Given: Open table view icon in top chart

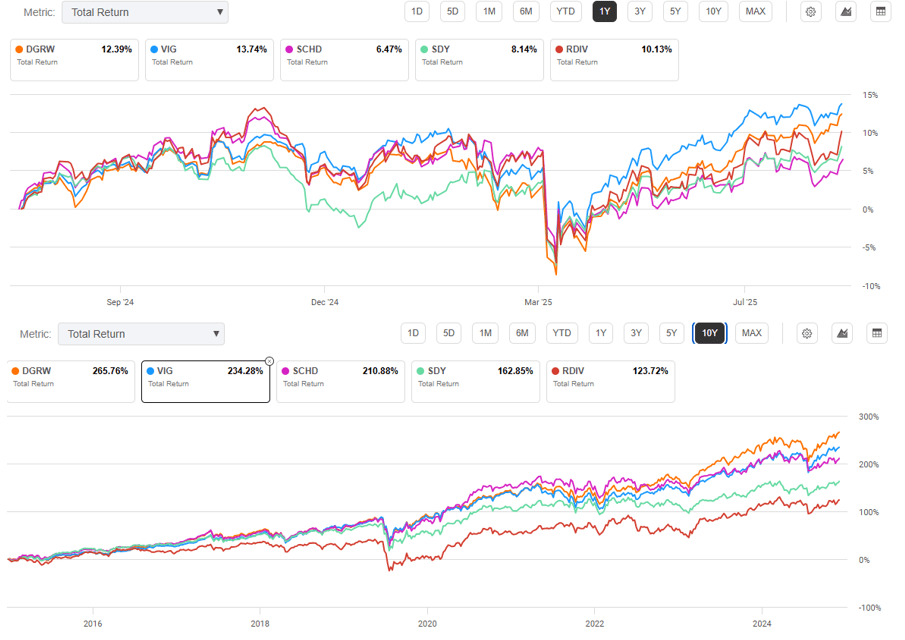Looking at the screenshot, I should coord(881,12).
